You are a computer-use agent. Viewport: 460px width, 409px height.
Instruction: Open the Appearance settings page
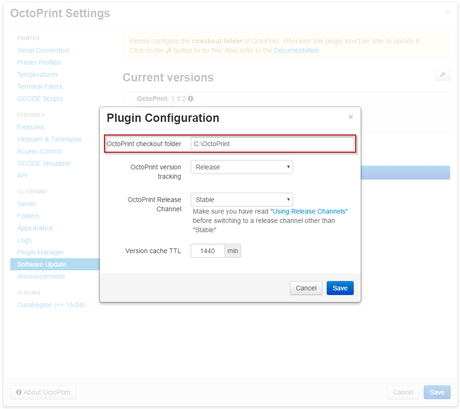point(35,228)
